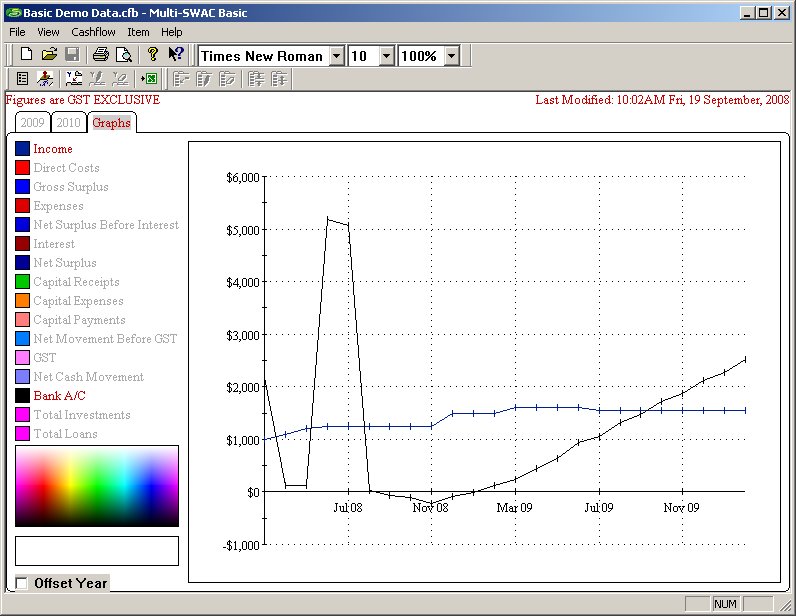Click the New file icon

click(26, 54)
